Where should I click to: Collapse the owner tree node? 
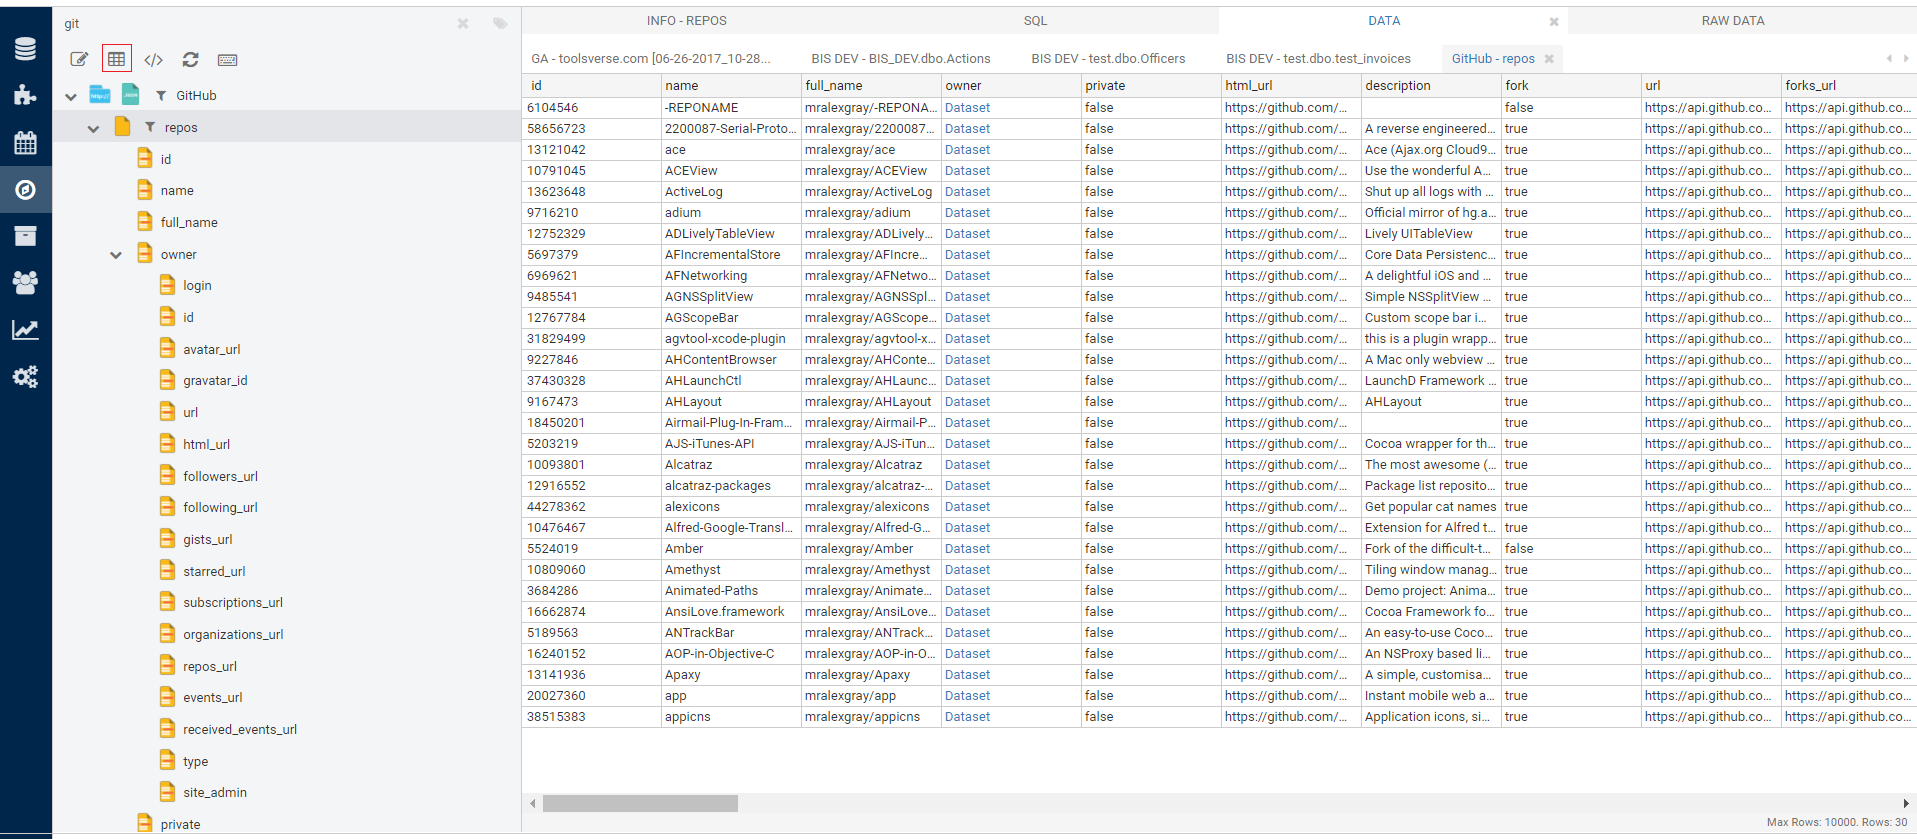tap(116, 255)
